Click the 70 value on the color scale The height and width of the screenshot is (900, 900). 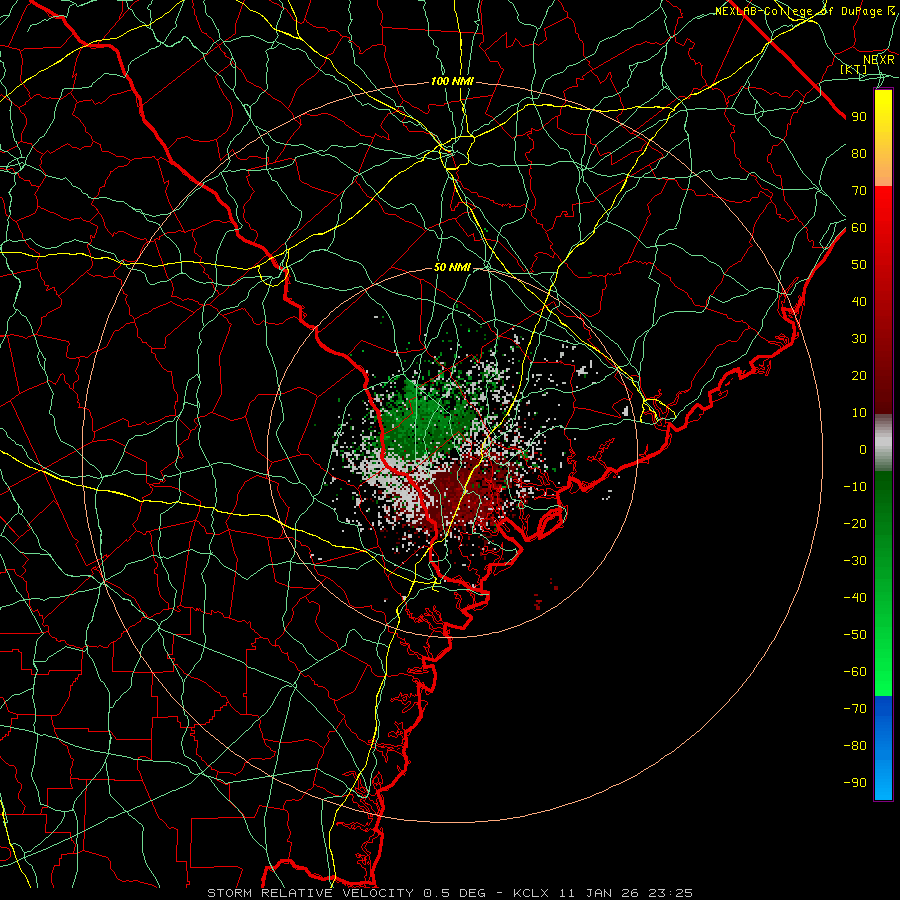[x=859, y=191]
